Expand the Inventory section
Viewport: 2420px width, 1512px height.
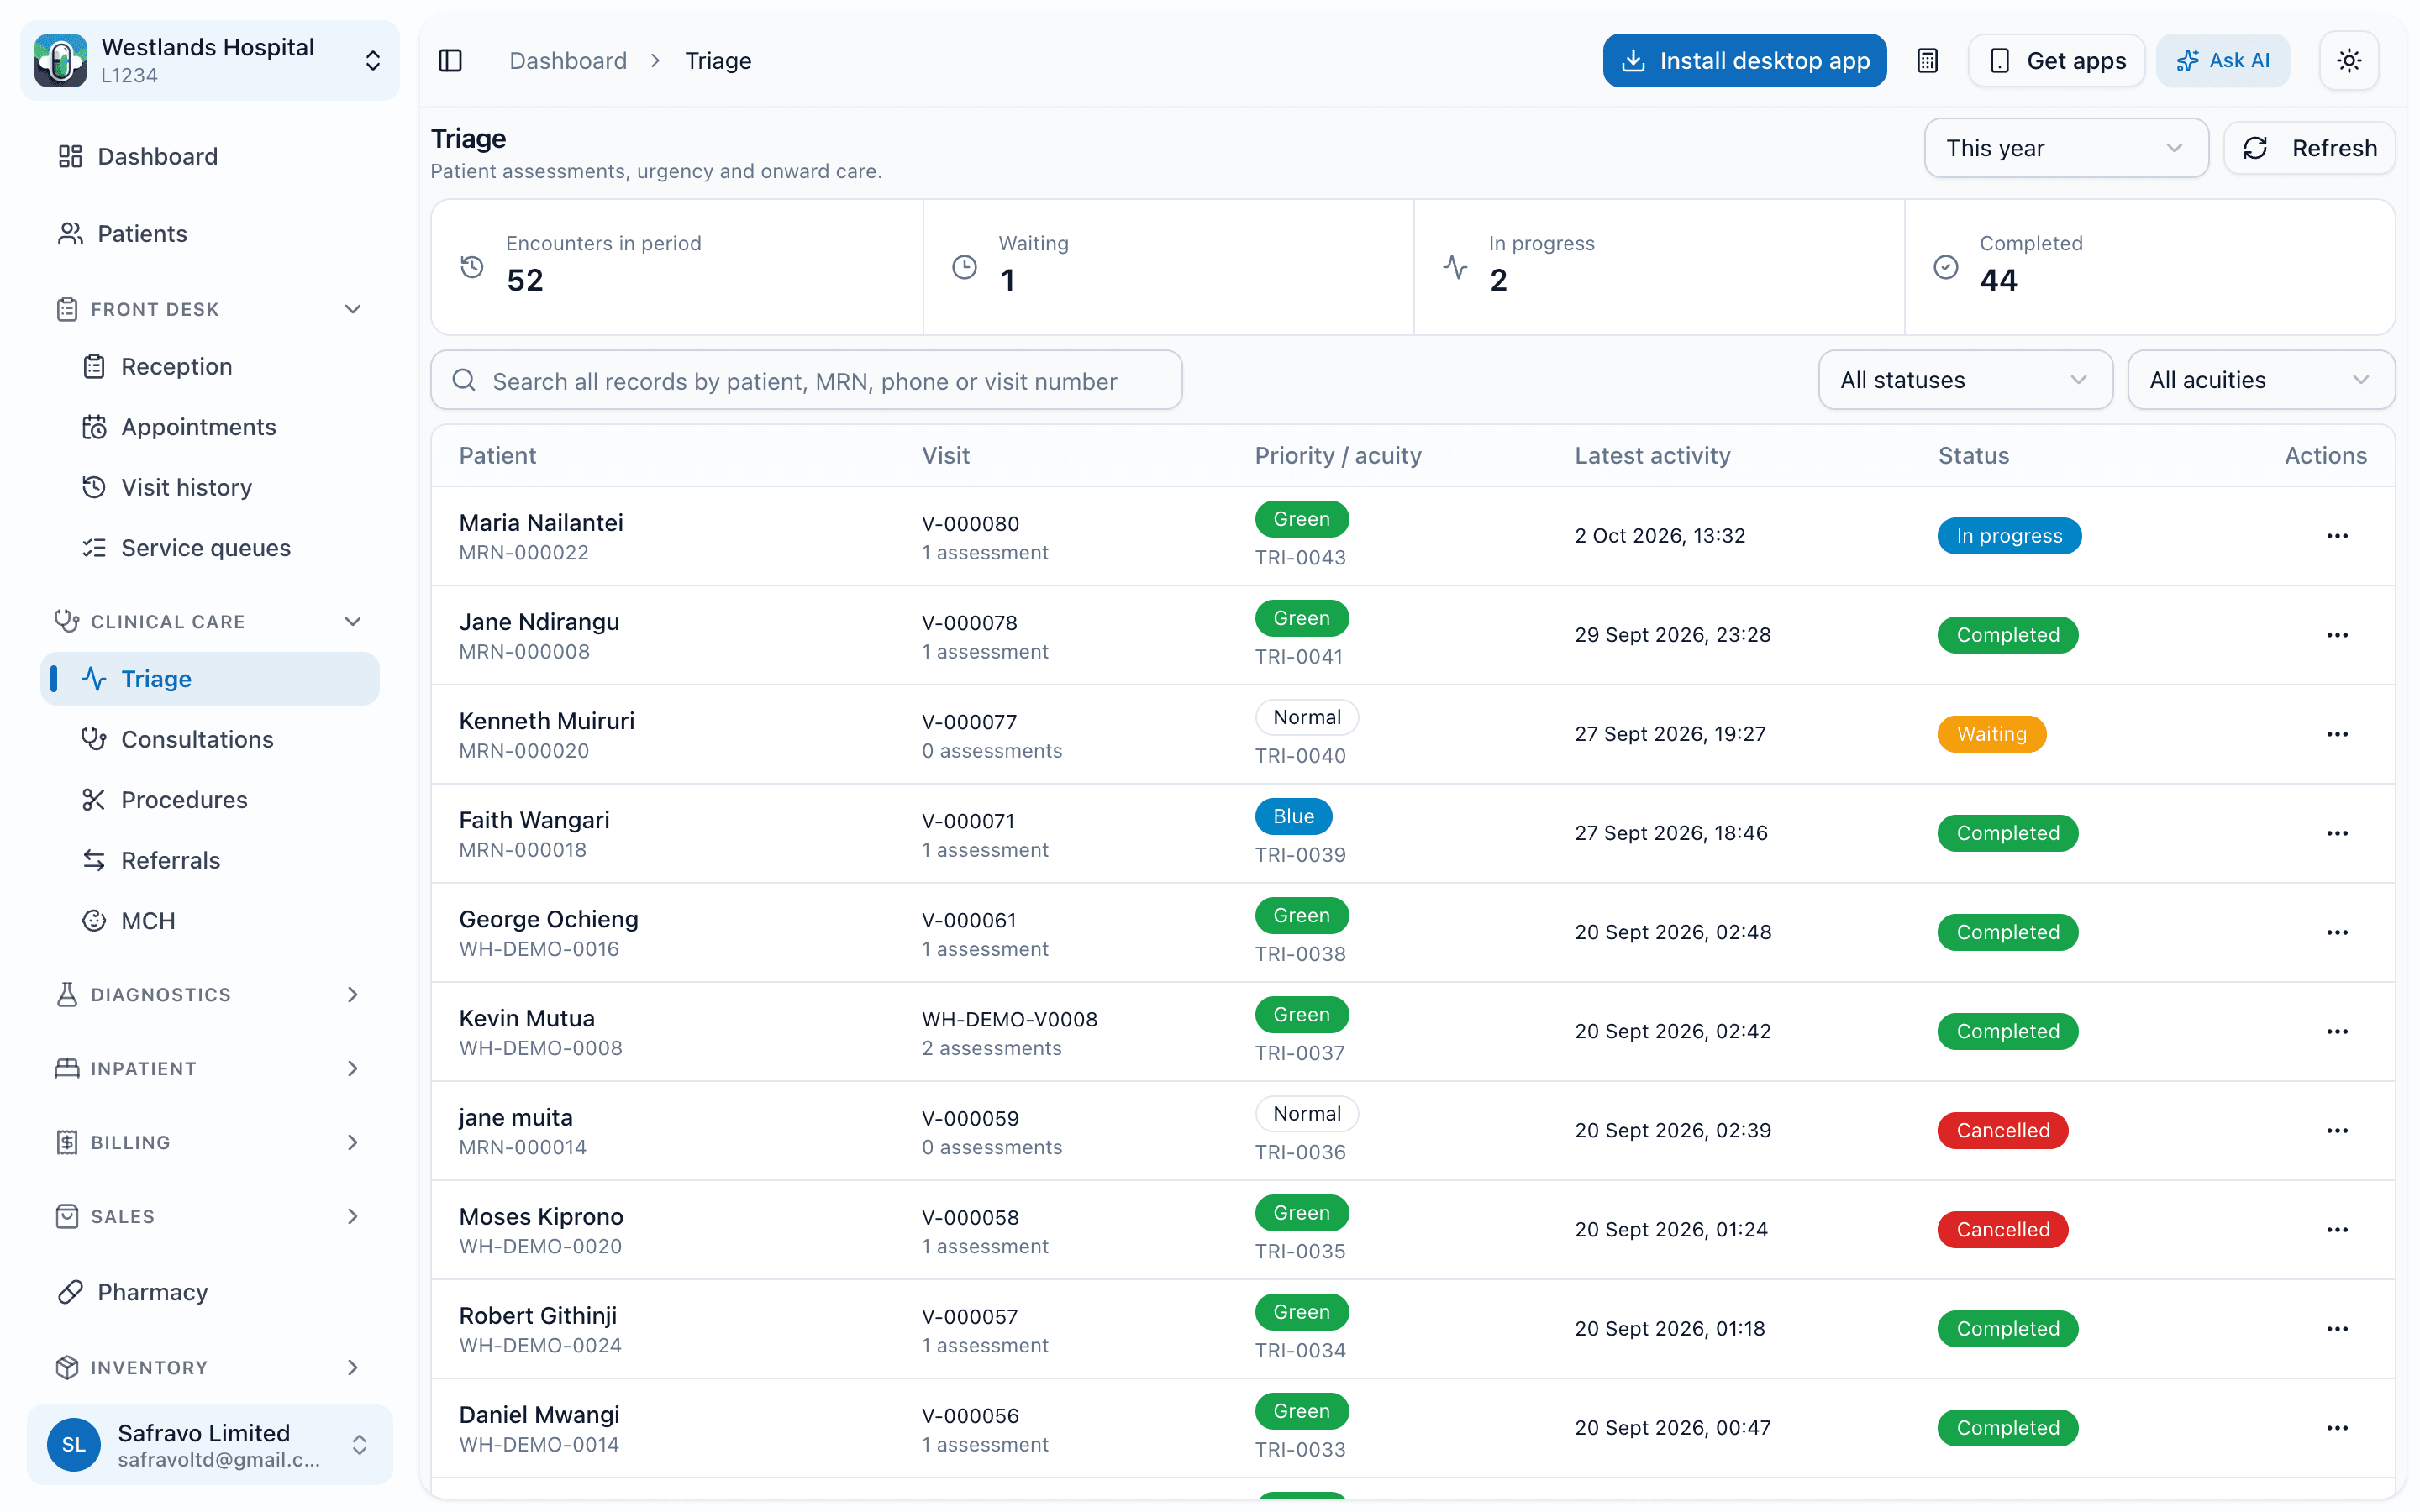coord(210,1367)
